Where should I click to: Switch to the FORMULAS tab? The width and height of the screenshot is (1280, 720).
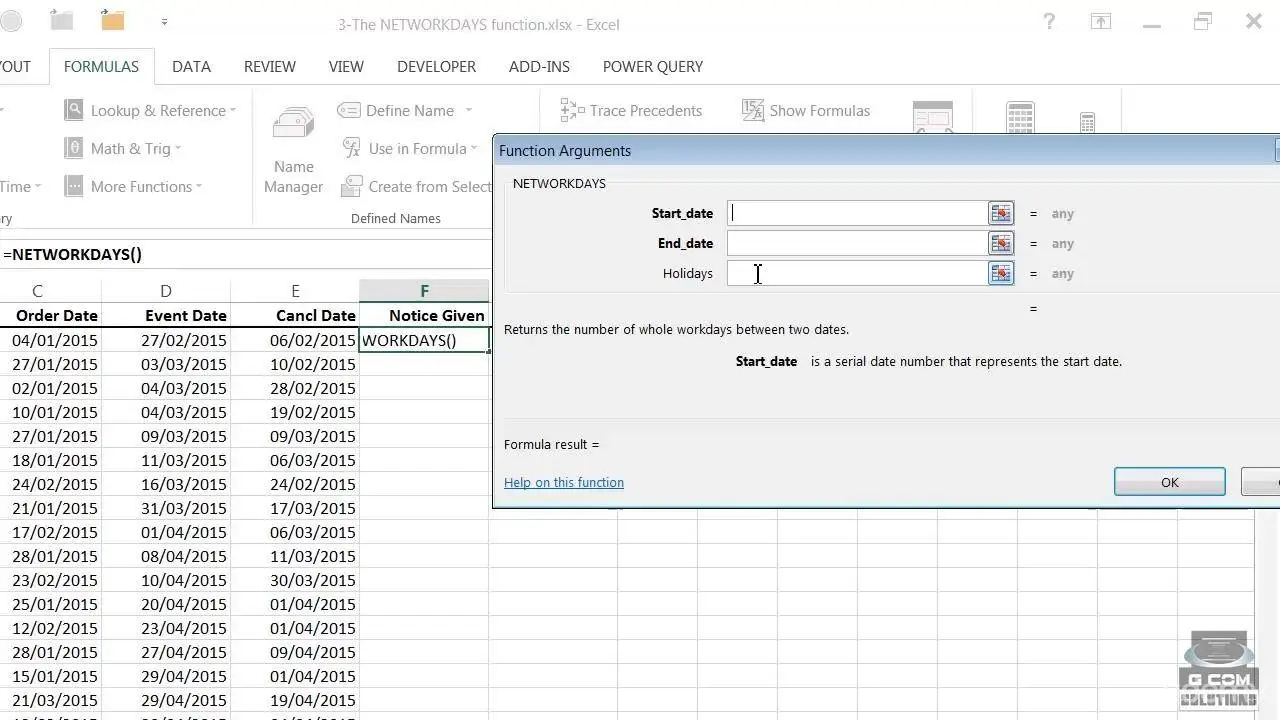(101, 67)
